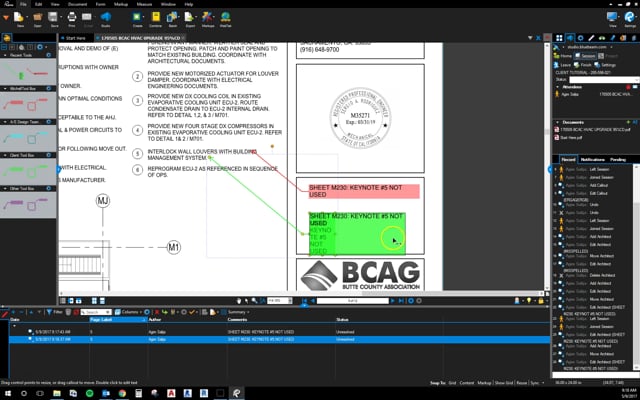The height and width of the screenshot is (400, 640).
Task: Collapse the Documents section in Studio panel
Action: (x=558, y=122)
